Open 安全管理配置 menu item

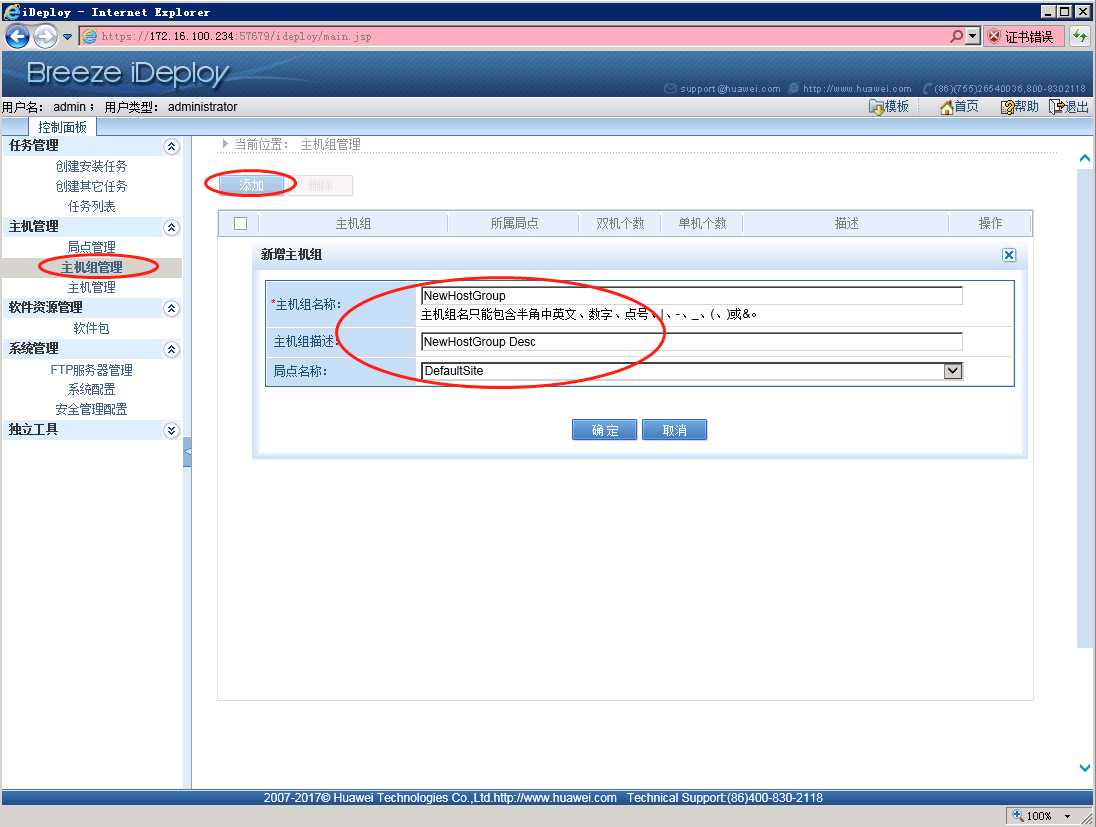(92, 410)
